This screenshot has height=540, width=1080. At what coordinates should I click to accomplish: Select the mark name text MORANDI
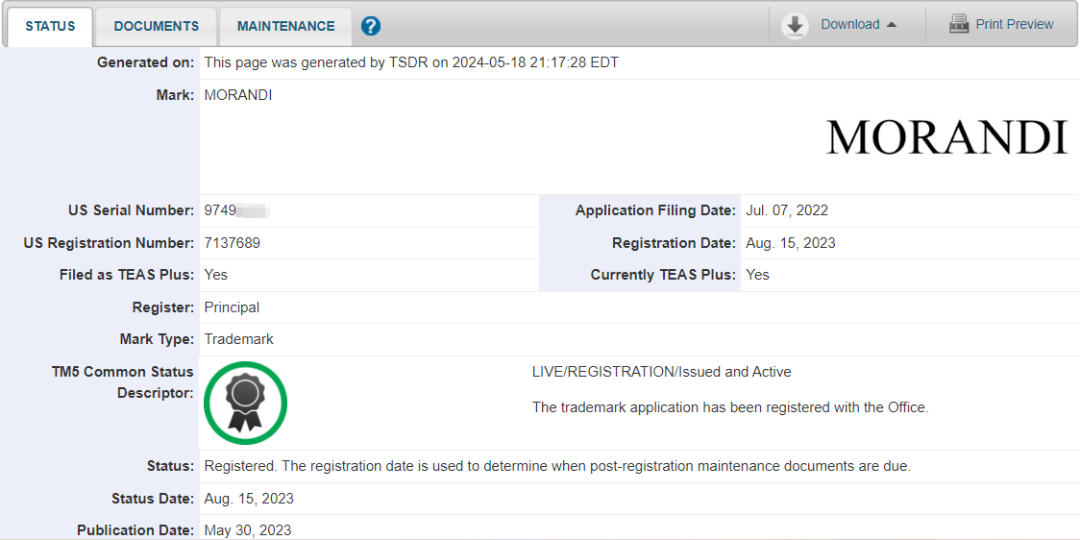[238, 96]
